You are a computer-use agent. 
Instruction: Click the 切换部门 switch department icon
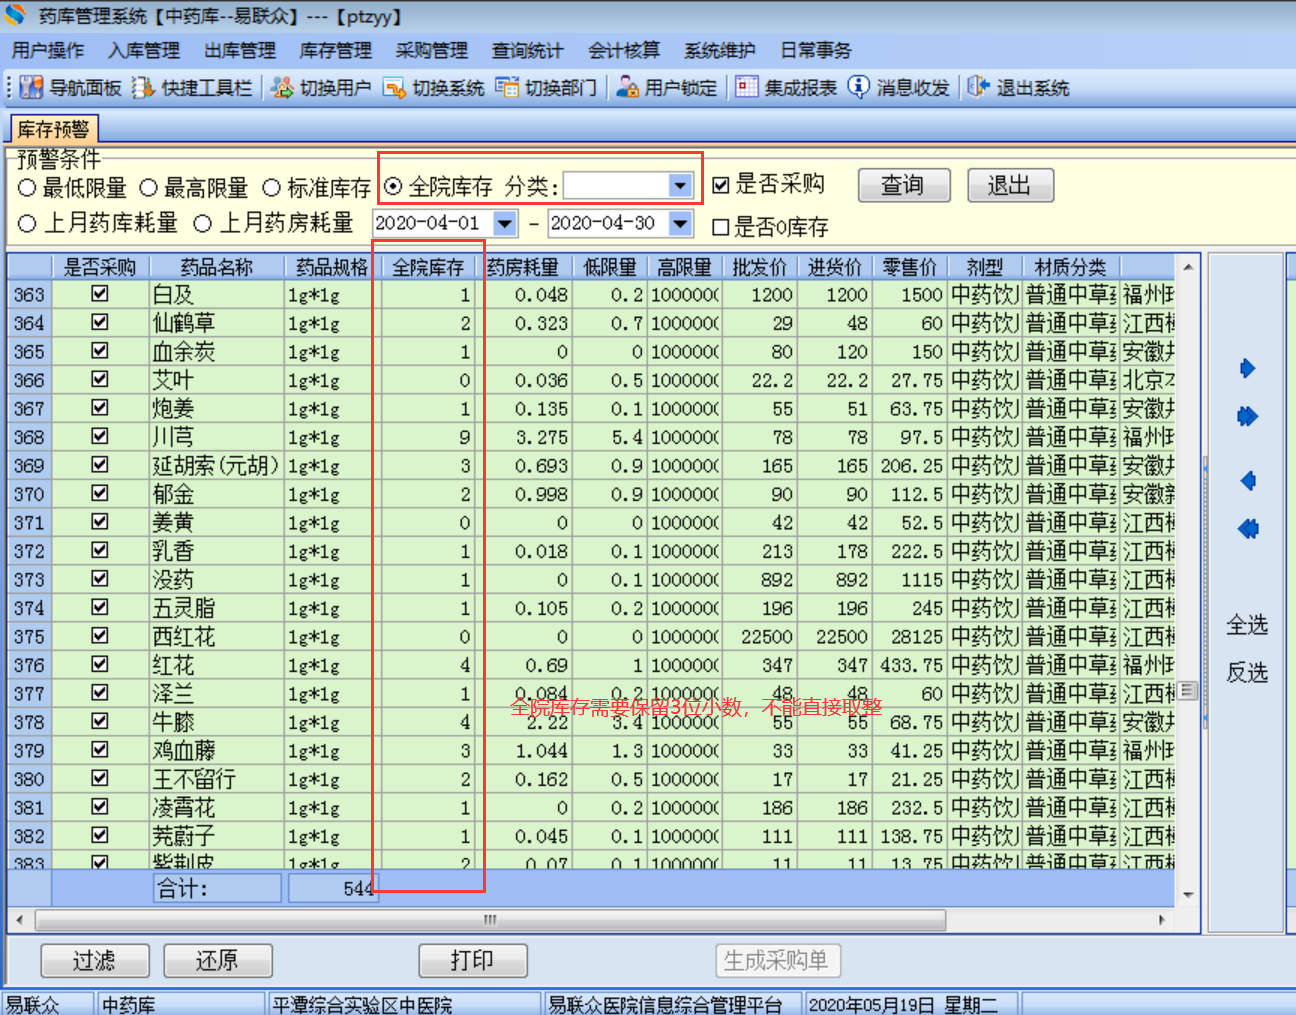(507, 88)
